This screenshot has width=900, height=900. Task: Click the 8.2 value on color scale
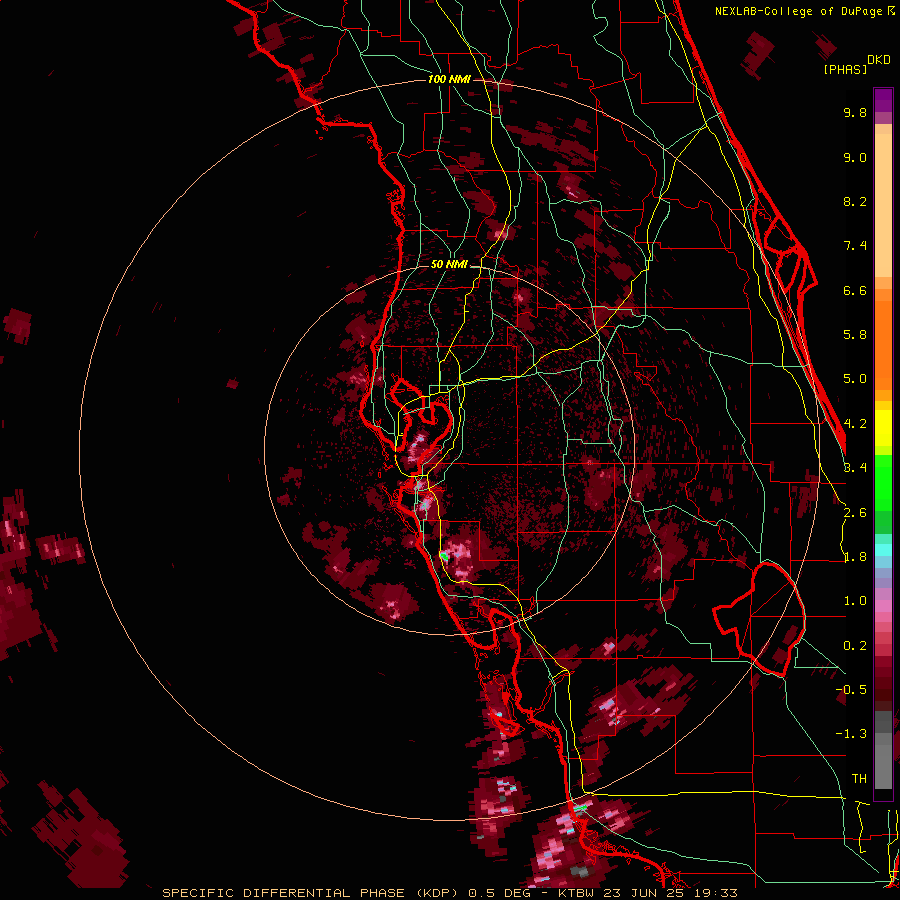click(x=855, y=201)
